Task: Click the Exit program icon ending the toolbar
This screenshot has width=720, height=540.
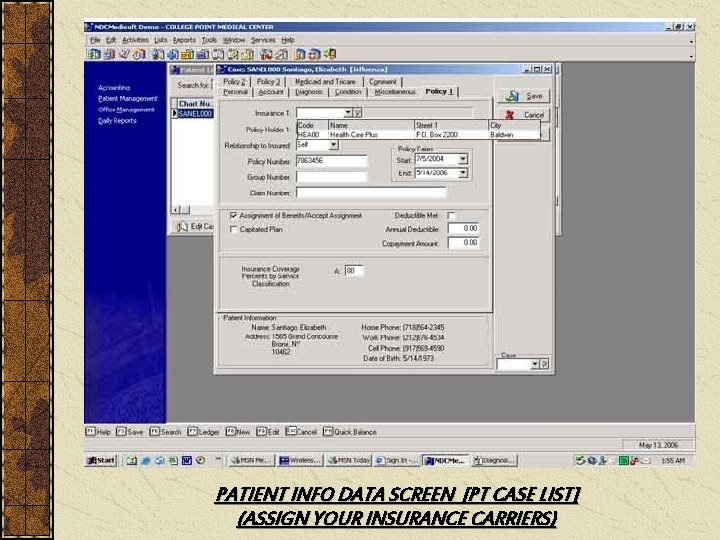Action: (x=330, y=54)
